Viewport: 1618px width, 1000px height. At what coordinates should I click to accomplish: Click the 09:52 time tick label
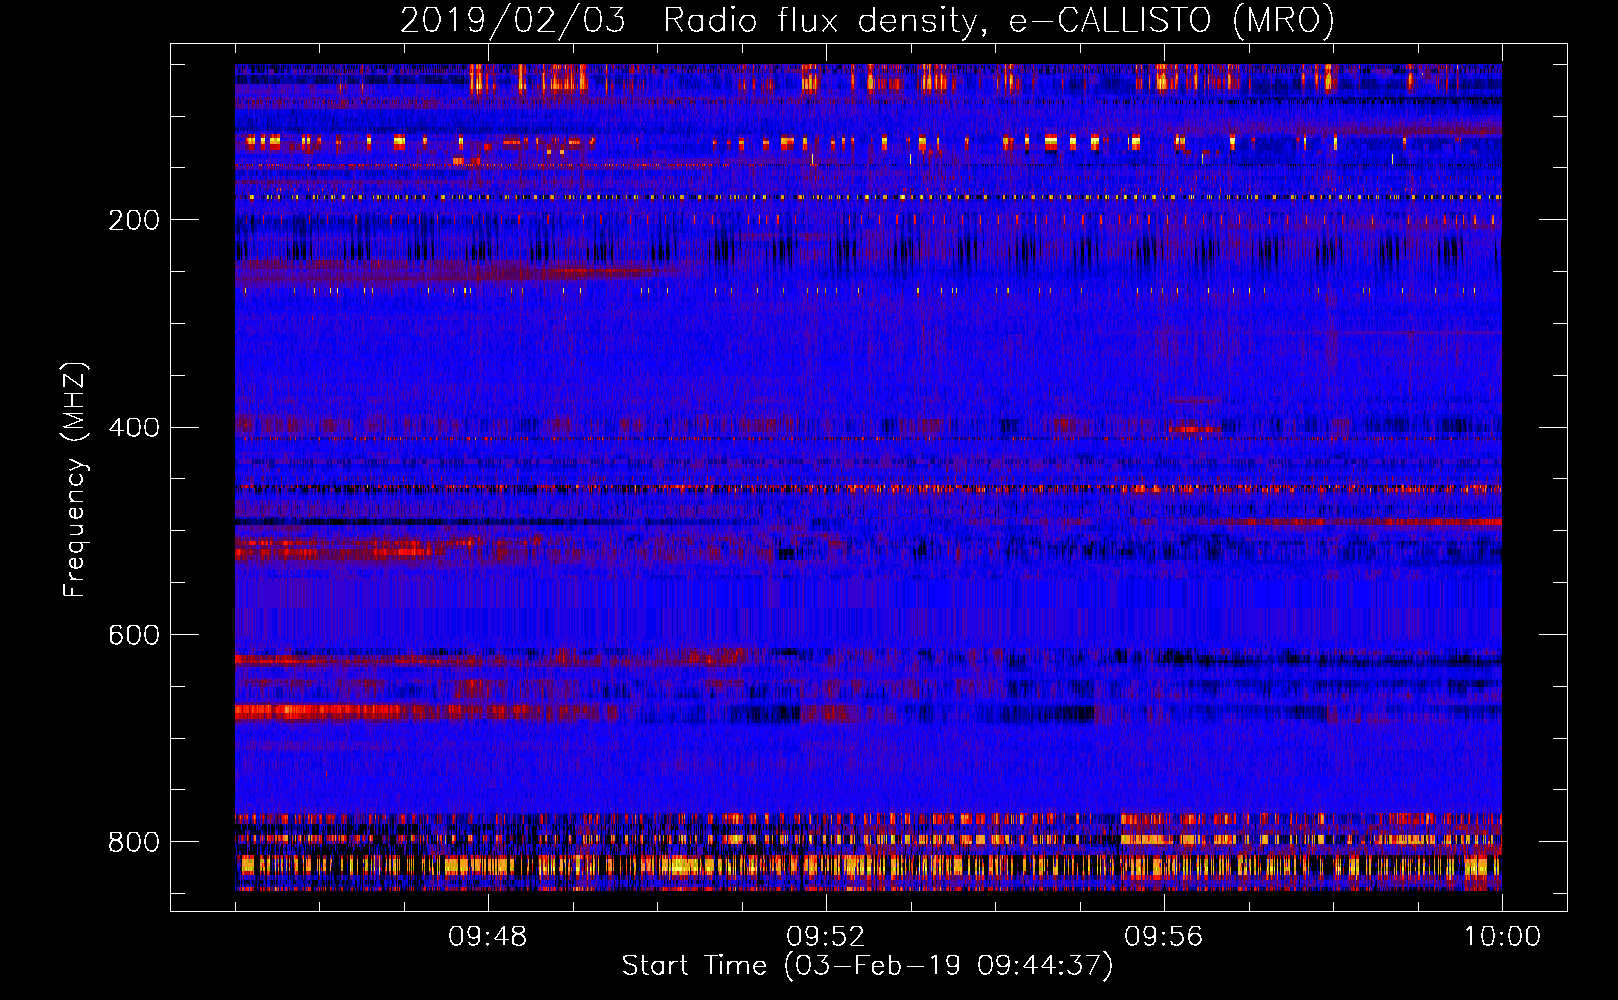tap(826, 937)
